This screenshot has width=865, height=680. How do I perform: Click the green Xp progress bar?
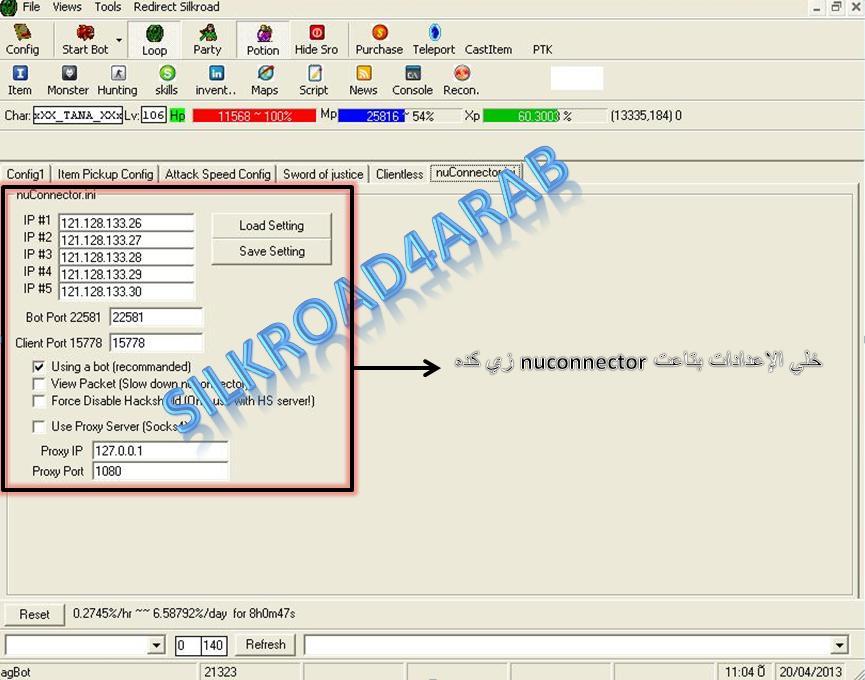coord(544,115)
